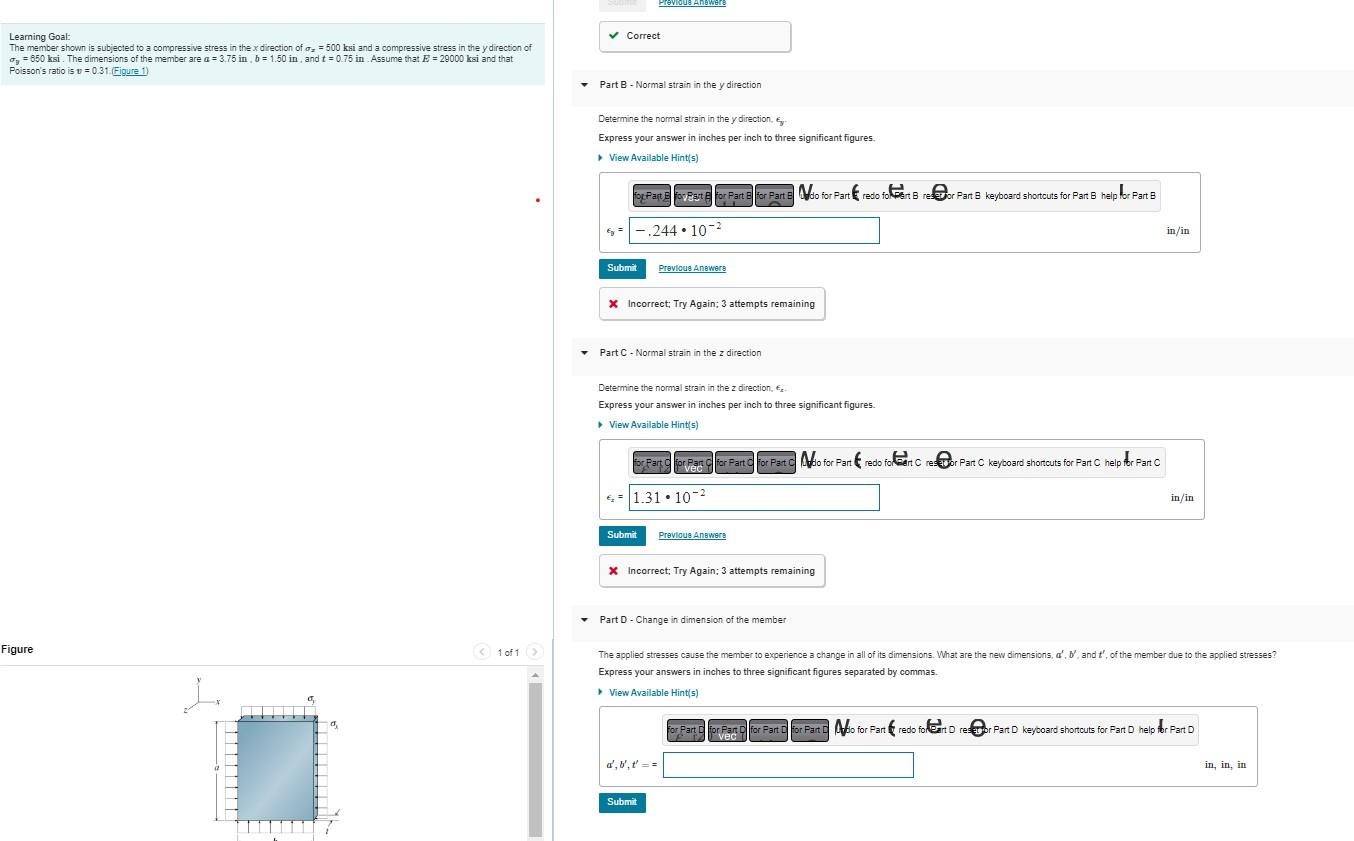
Task: Open Previous Answers for Part C
Action: coord(692,535)
